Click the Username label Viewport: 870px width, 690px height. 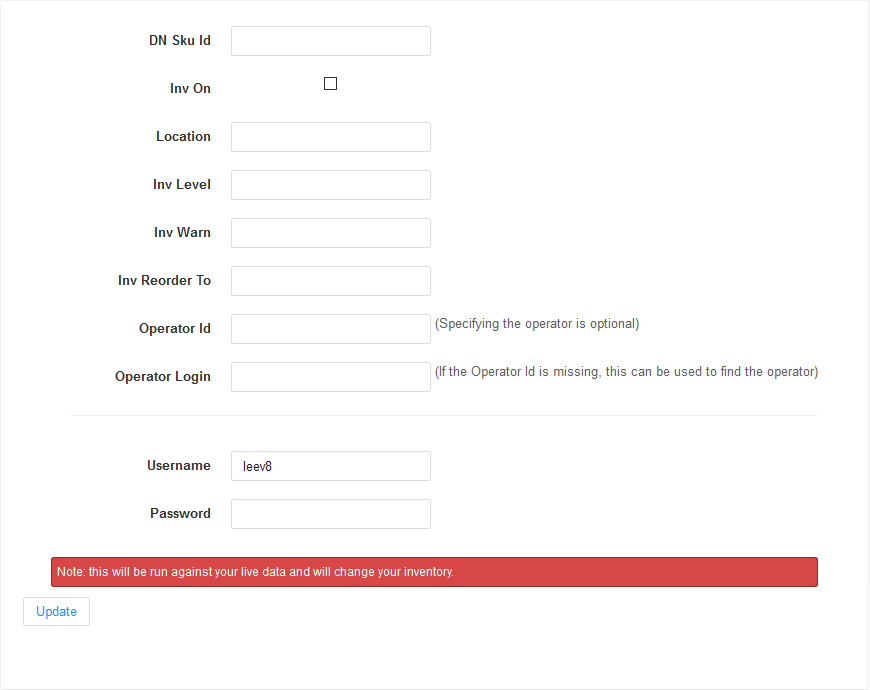coord(179,465)
